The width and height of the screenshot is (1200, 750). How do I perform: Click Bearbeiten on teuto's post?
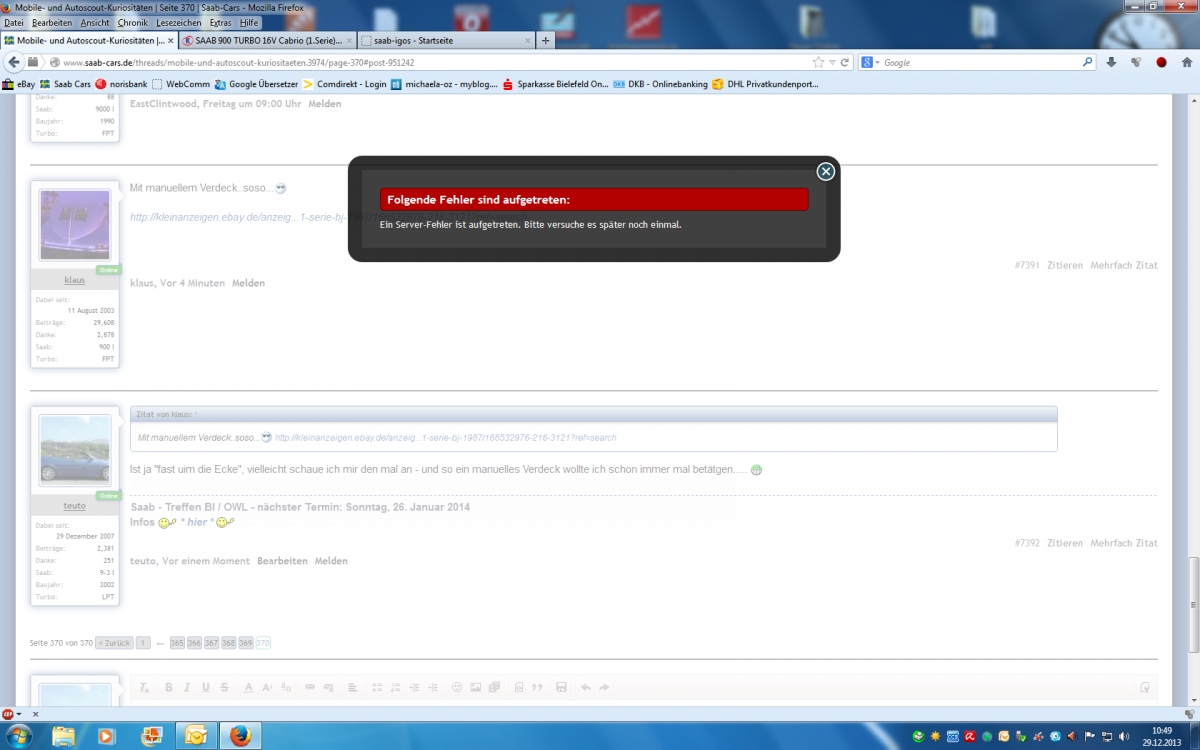282,561
